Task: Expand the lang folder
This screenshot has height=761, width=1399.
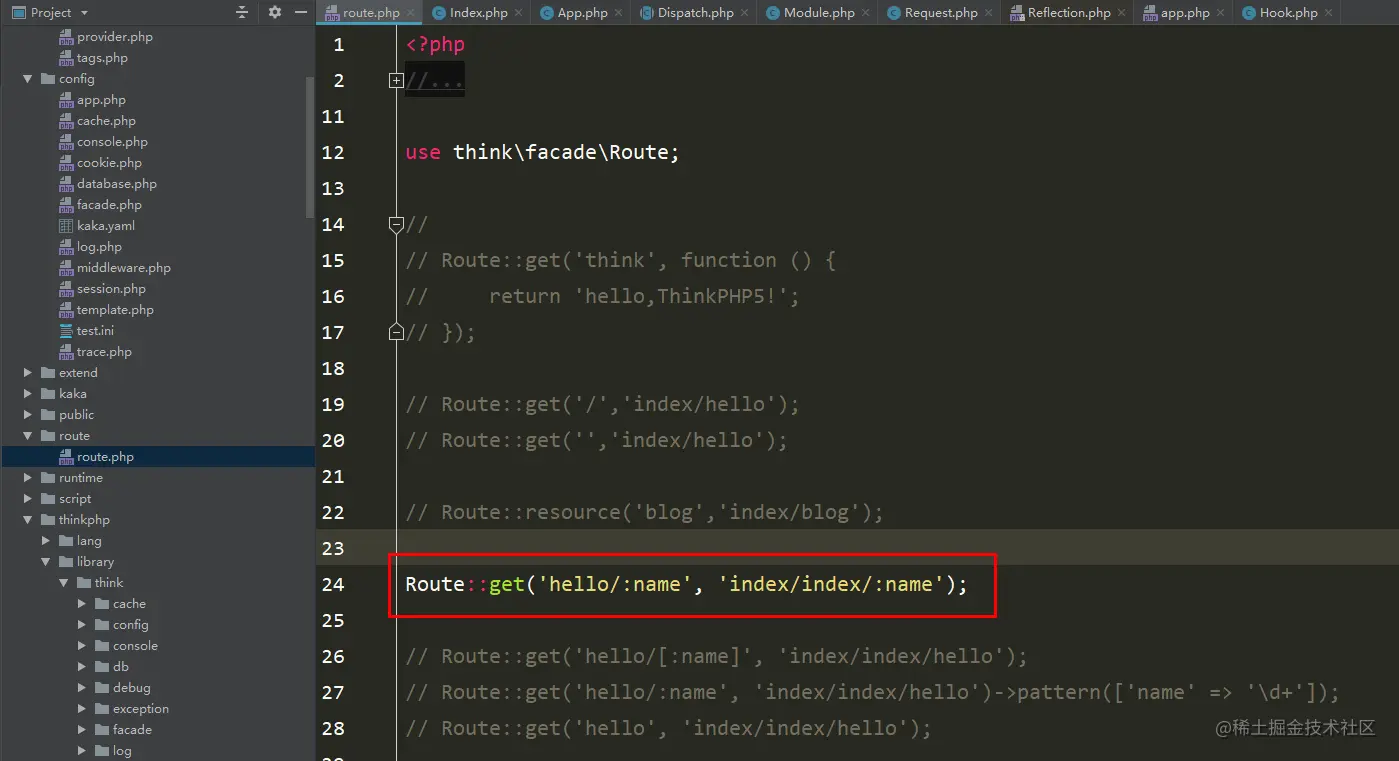Action: coord(46,541)
